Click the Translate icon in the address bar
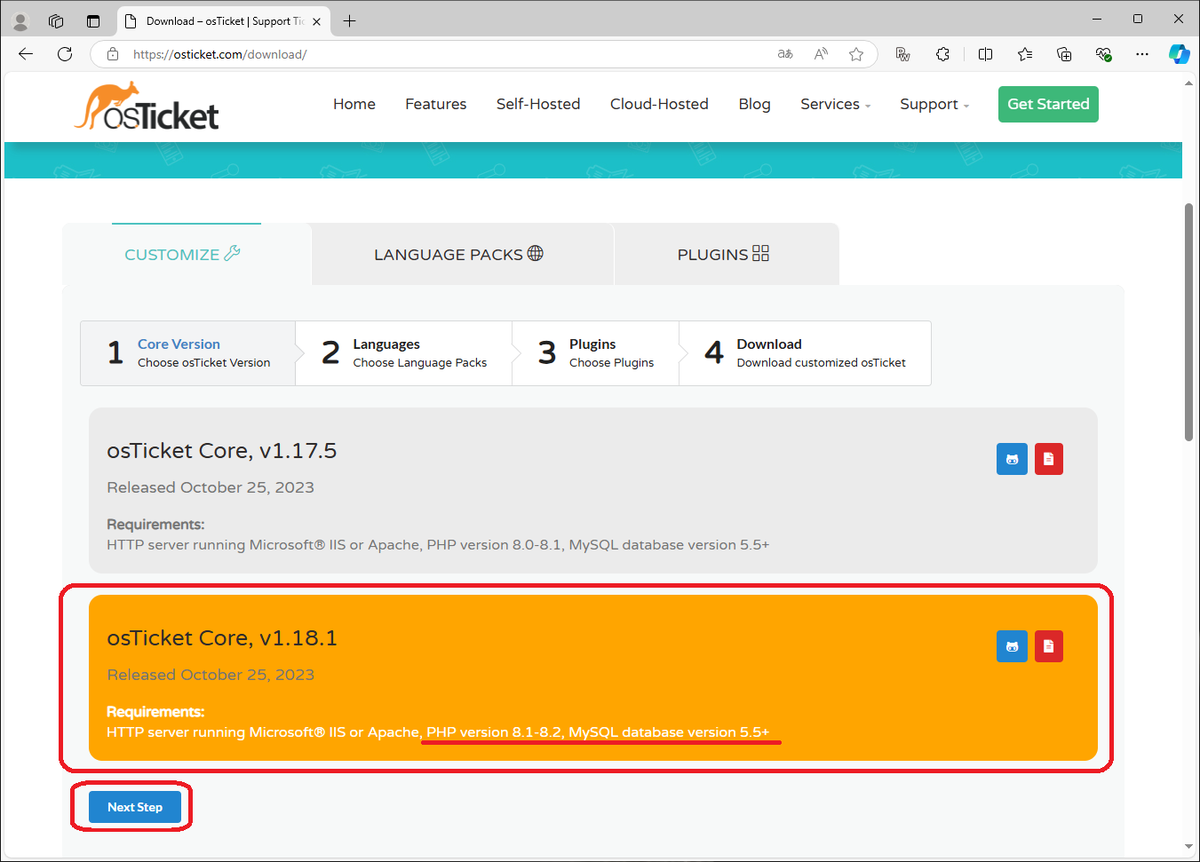The width and height of the screenshot is (1200, 862). click(x=785, y=54)
